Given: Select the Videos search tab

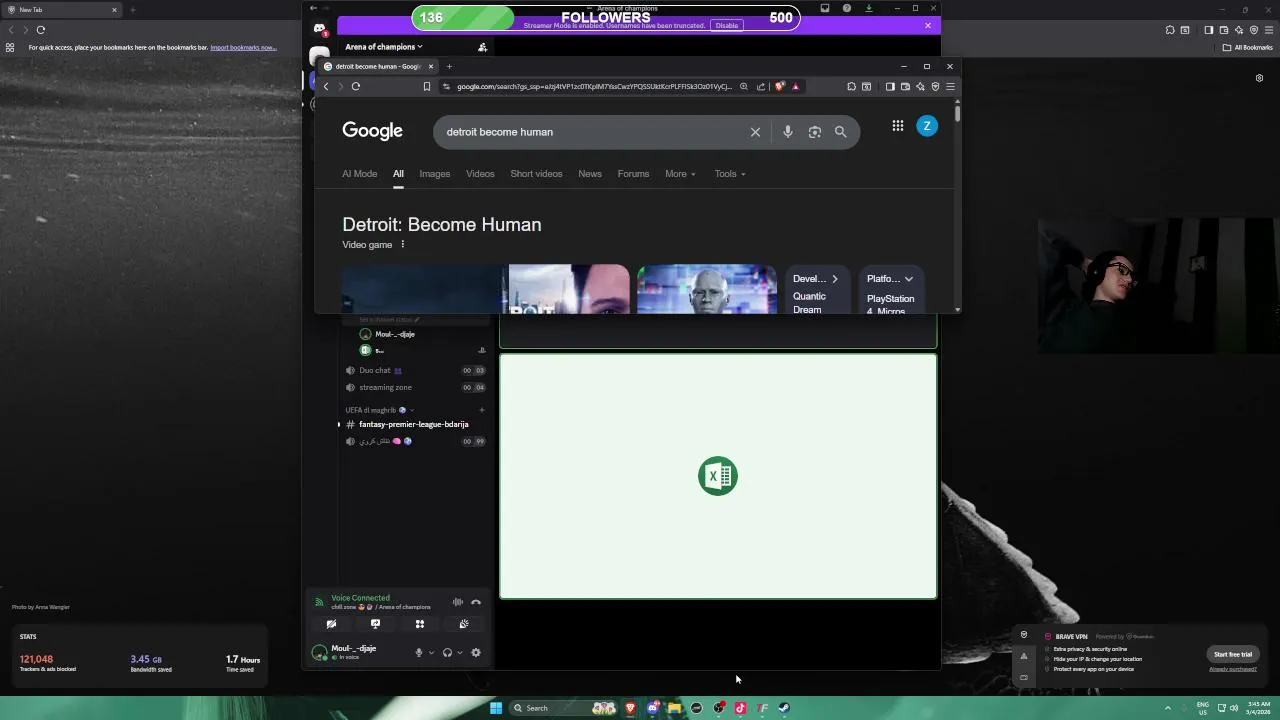Looking at the screenshot, I should coord(480,174).
